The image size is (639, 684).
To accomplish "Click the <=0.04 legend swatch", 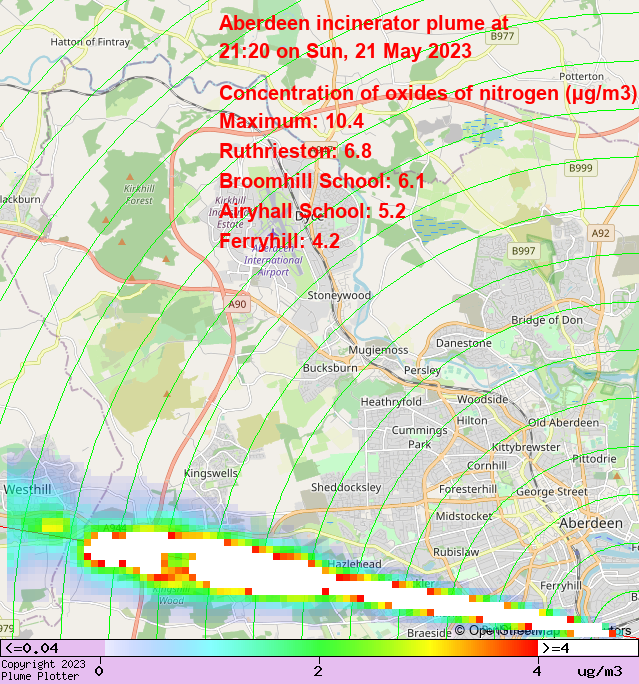I will pyautogui.click(x=52, y=648).
